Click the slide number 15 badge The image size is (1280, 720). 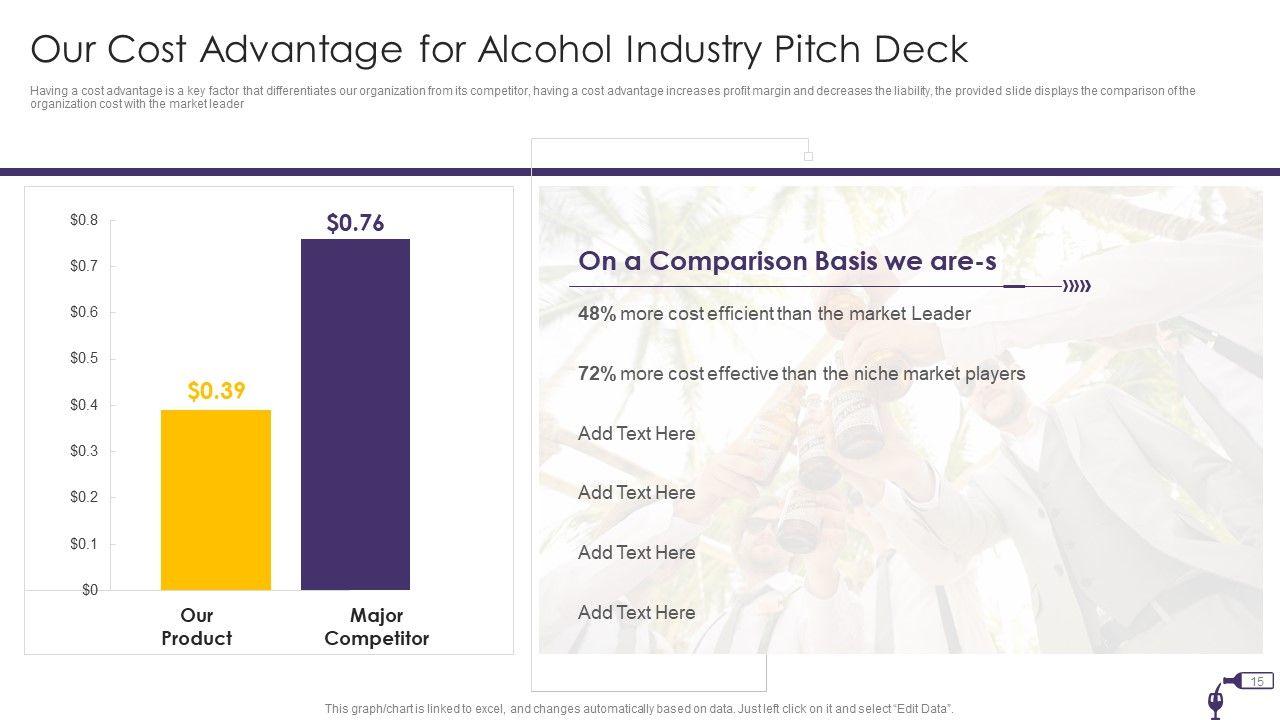[1258, 681]
